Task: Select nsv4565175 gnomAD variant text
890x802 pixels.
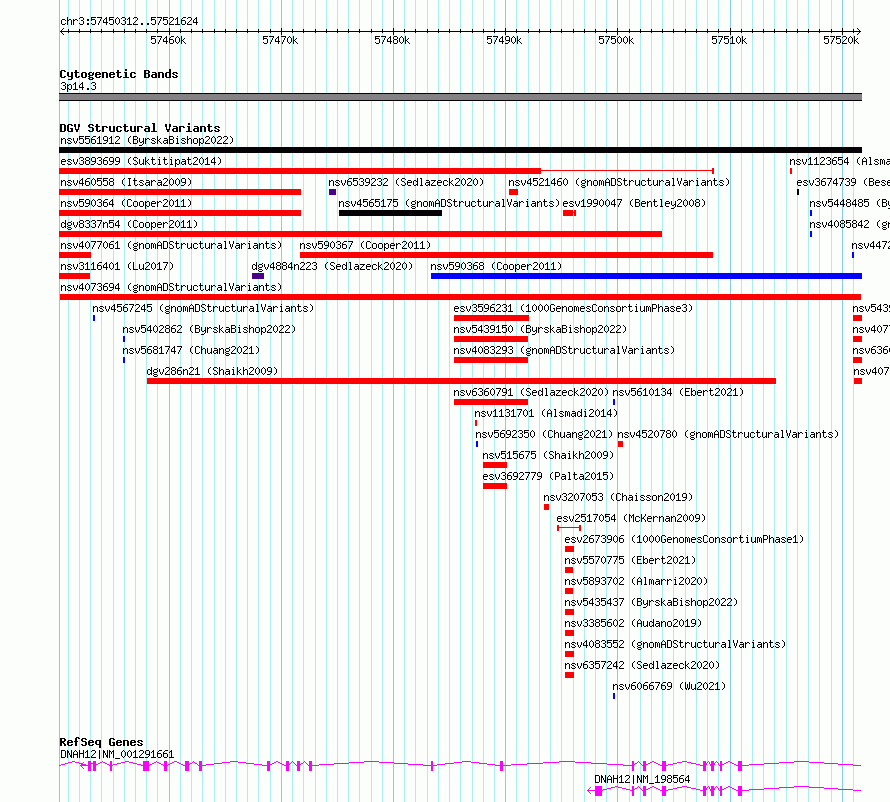Action: tap(449, 203)
